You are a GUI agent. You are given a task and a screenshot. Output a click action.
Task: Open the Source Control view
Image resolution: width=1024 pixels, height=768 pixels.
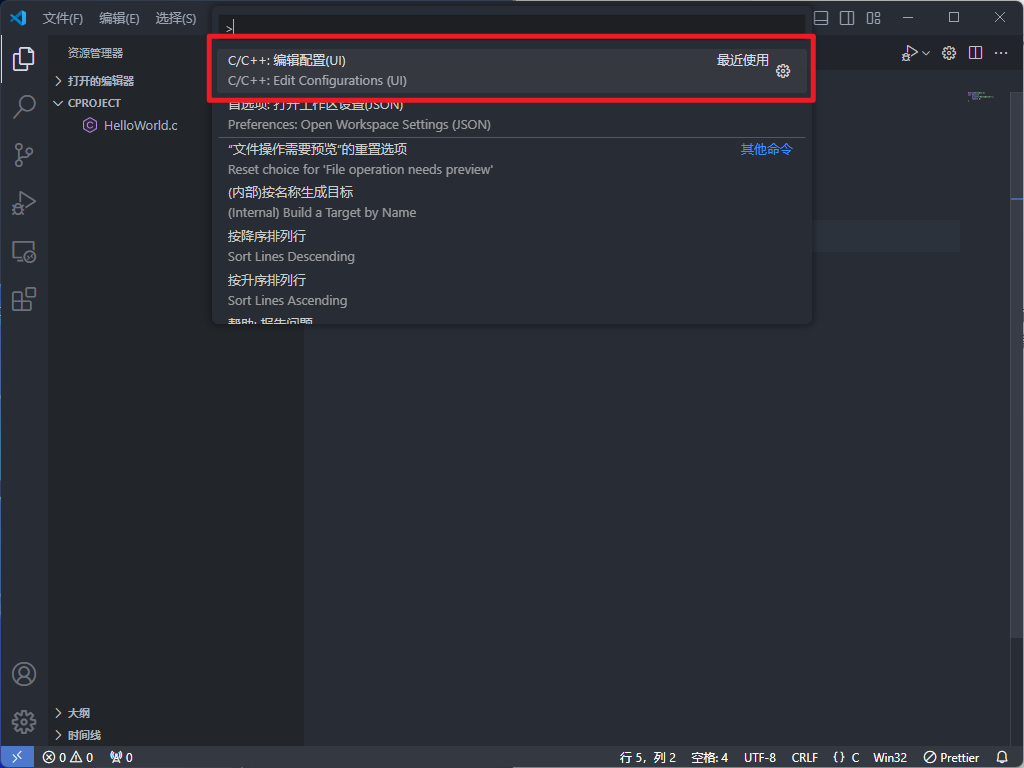(24, 155)
